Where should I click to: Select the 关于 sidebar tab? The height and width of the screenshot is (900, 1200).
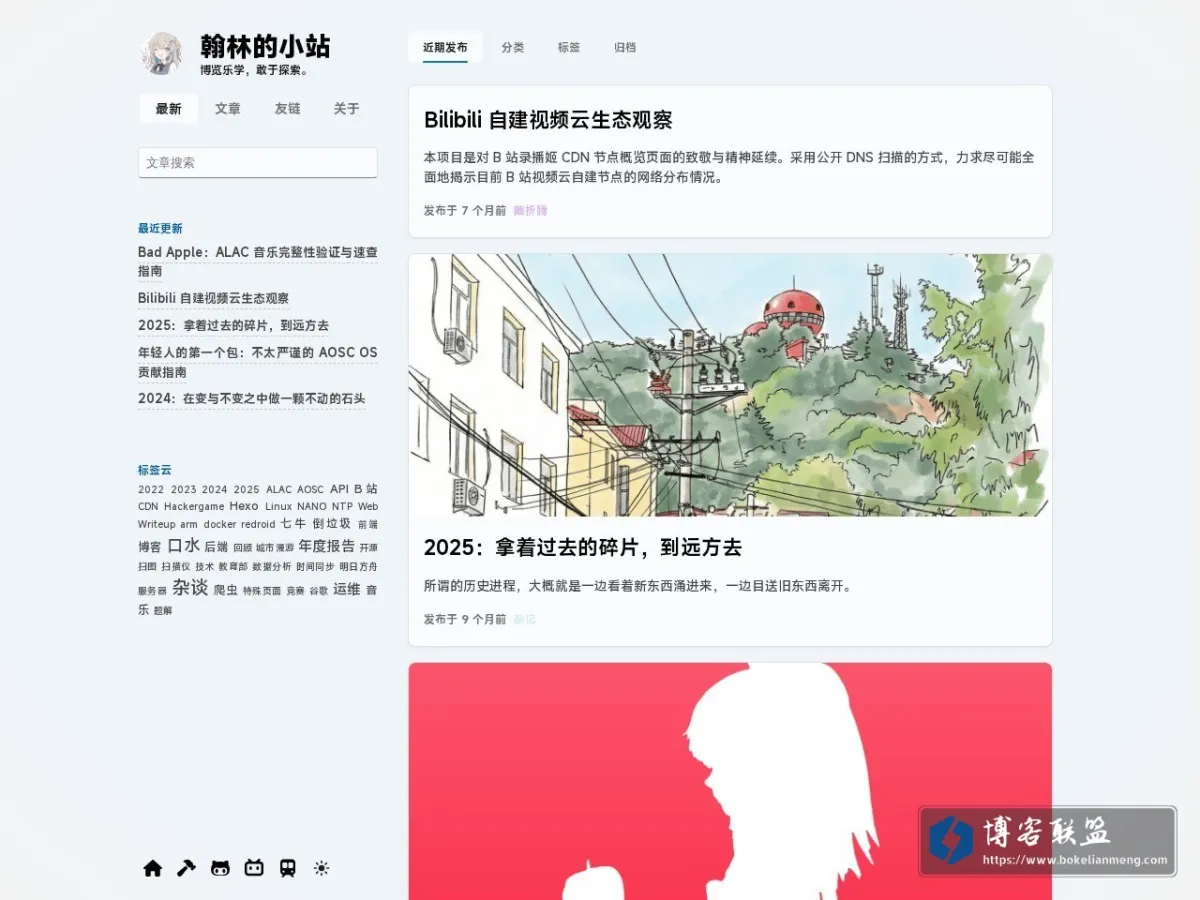tap(346, 109)
